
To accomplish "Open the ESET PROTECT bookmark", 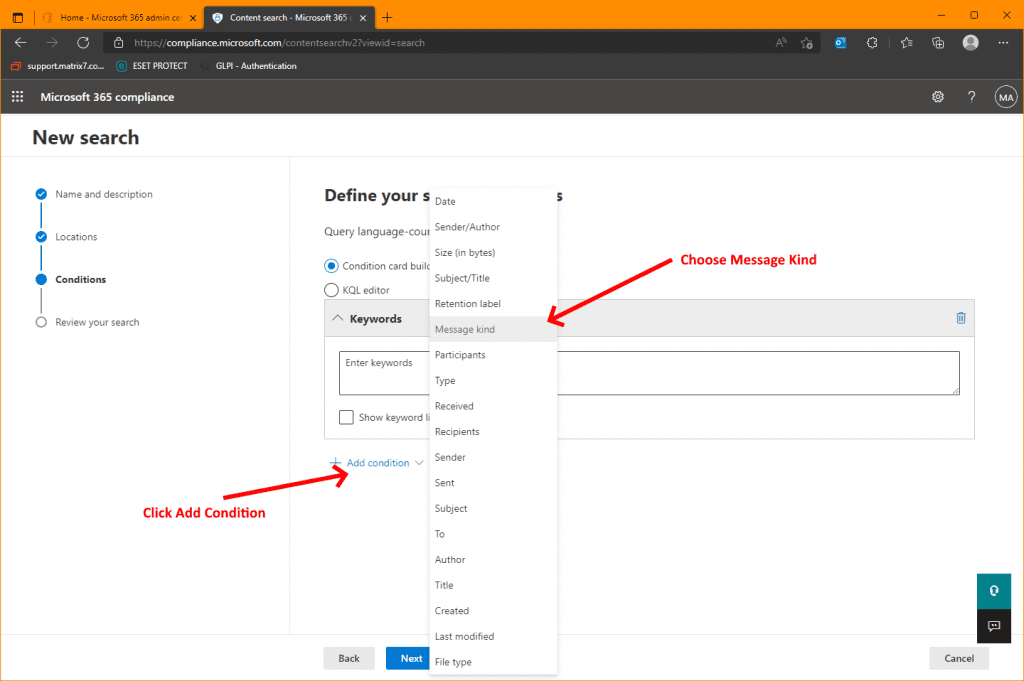I will coord(152,66).
